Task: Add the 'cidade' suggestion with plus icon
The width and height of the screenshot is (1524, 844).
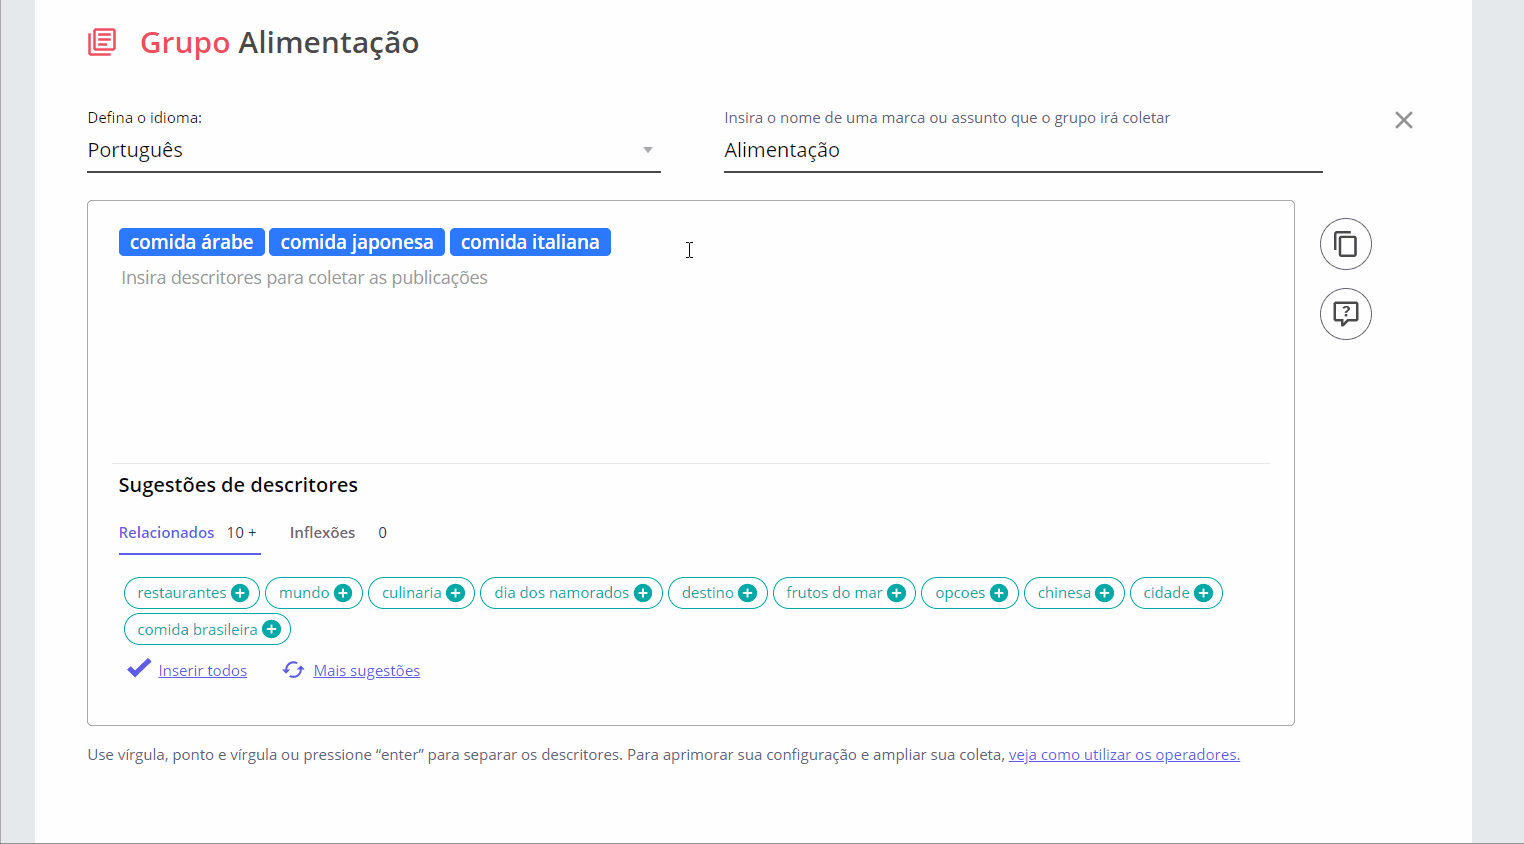Action: 1203,593
